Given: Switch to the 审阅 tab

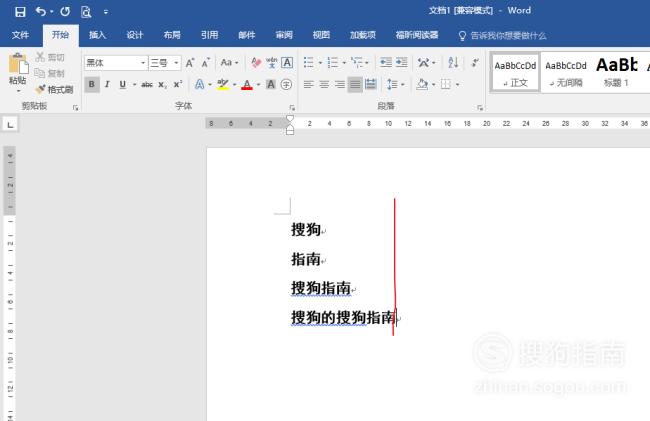Looking at the screenshot, I should click(x=284, y=35).
